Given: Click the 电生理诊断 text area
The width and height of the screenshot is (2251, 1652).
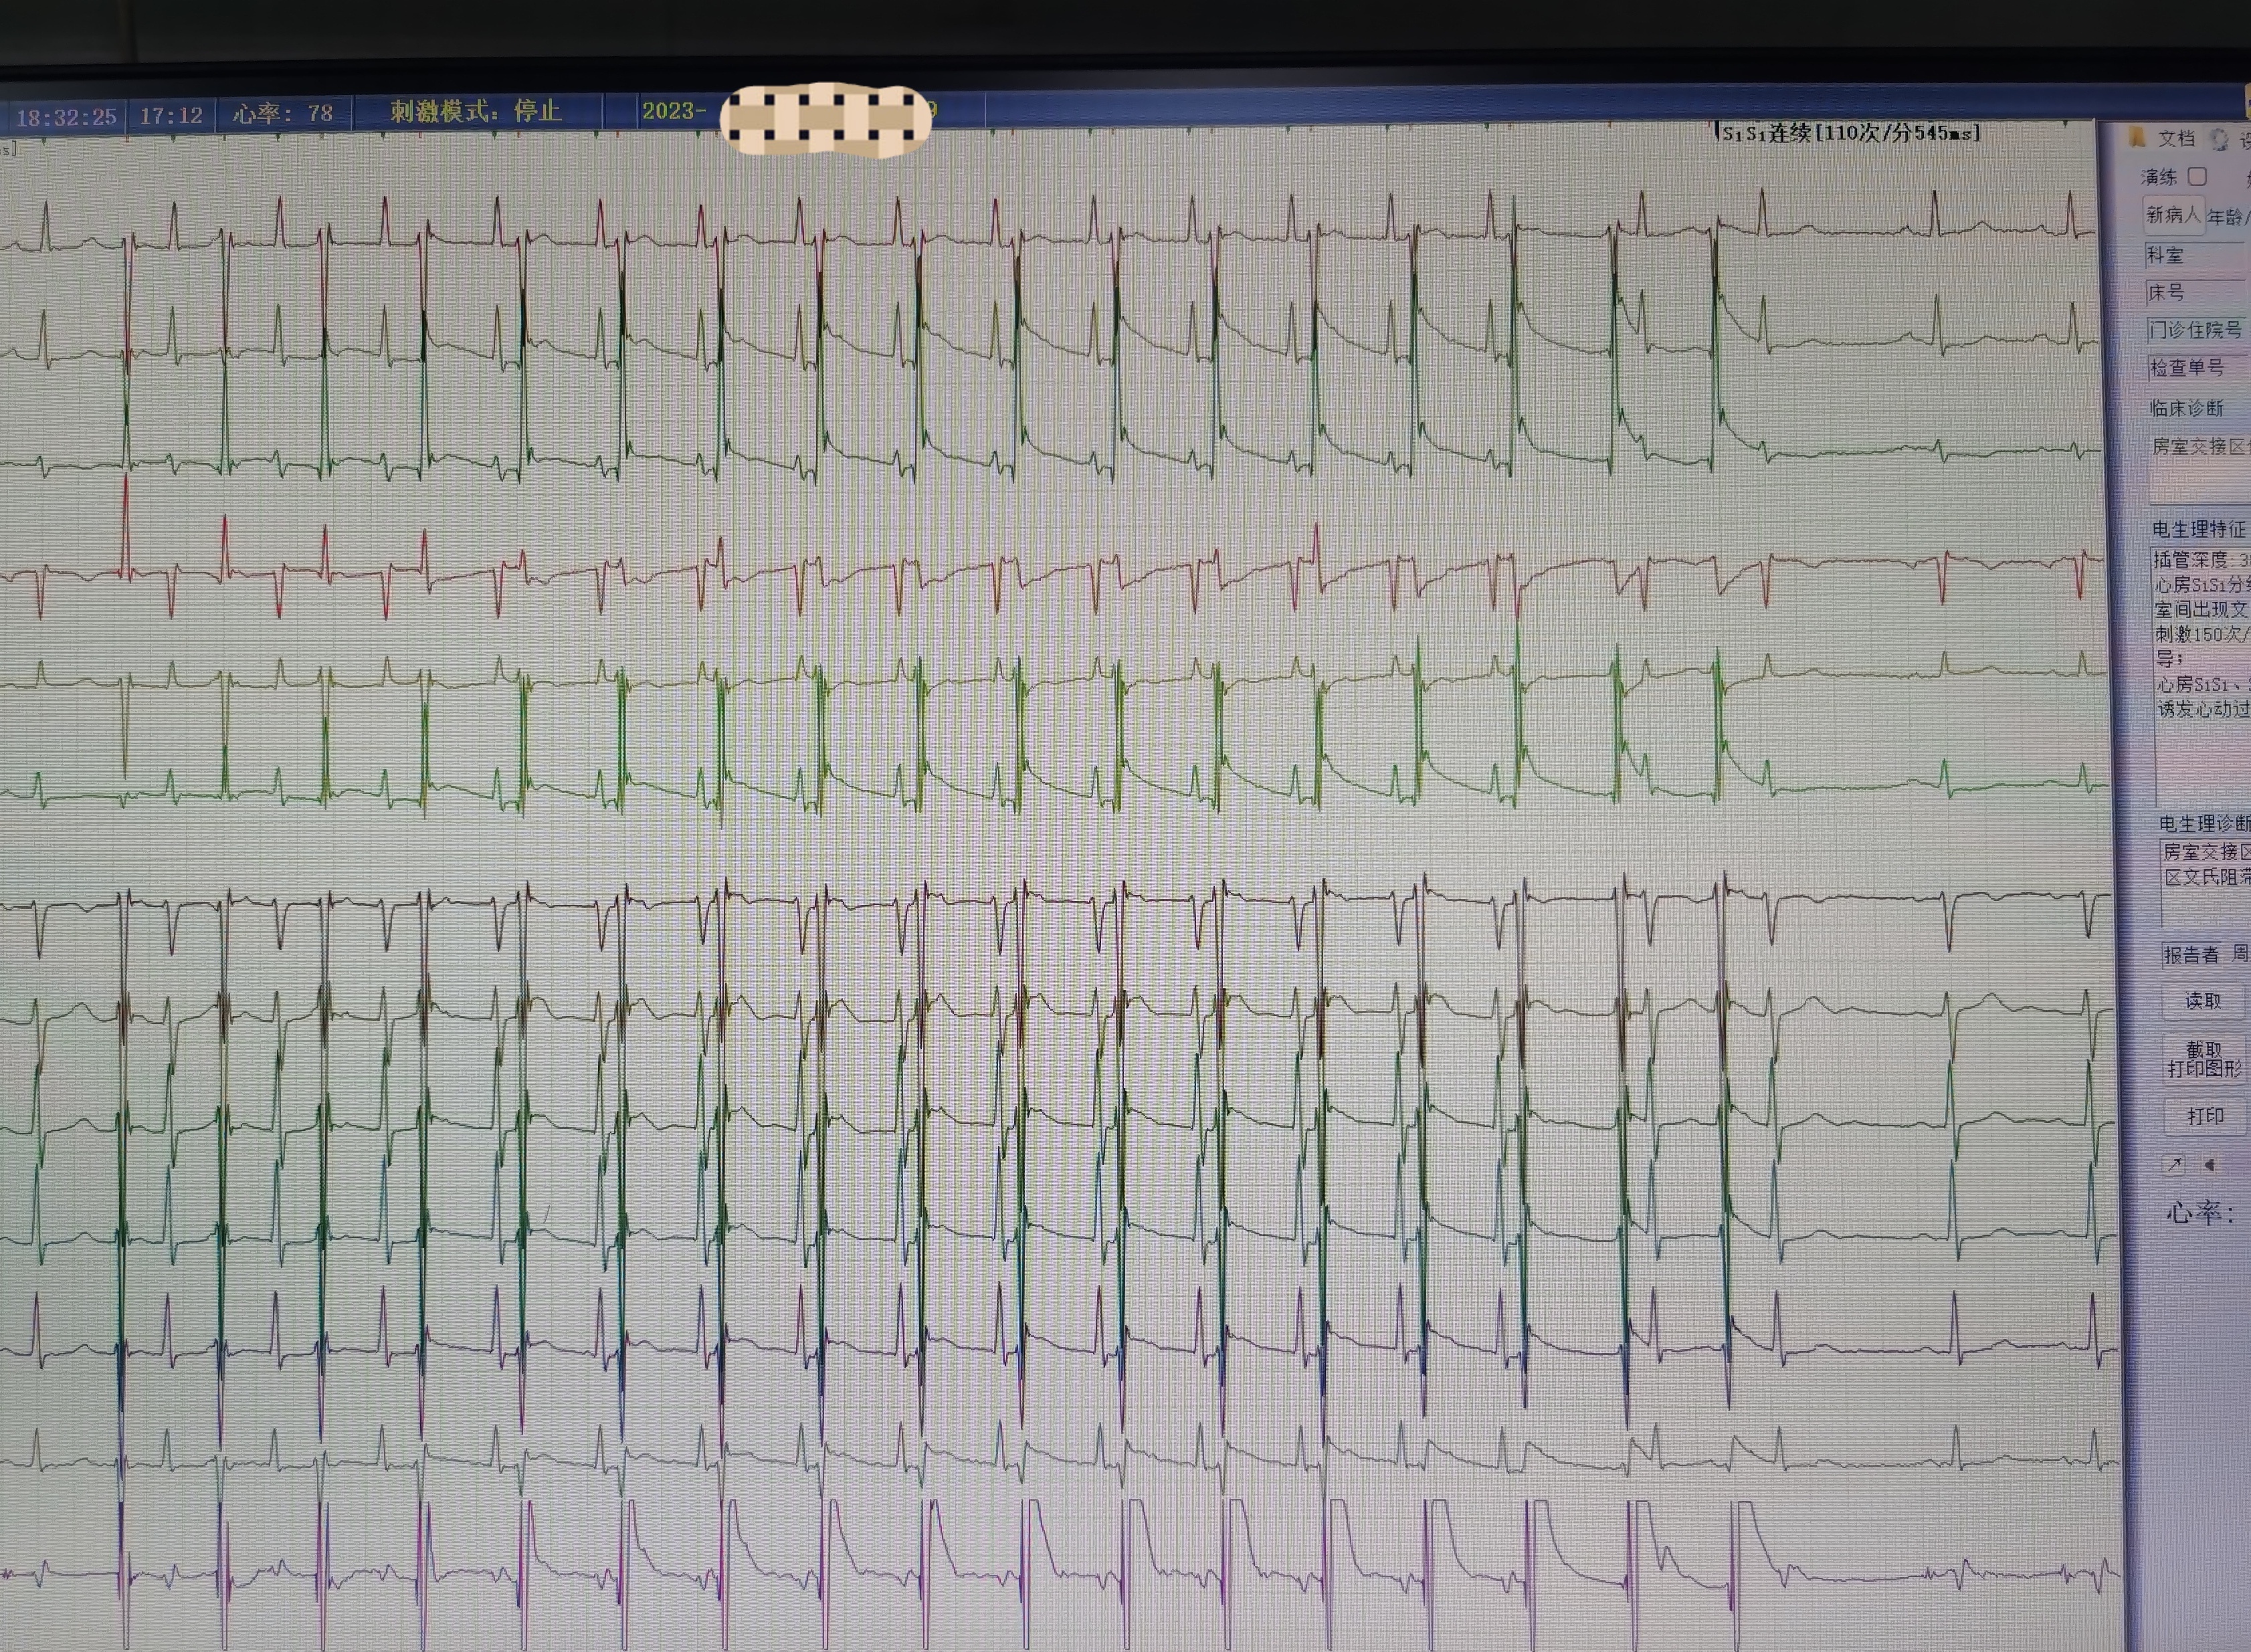Looking at the screenshot, I should (x=2206, y=882).
